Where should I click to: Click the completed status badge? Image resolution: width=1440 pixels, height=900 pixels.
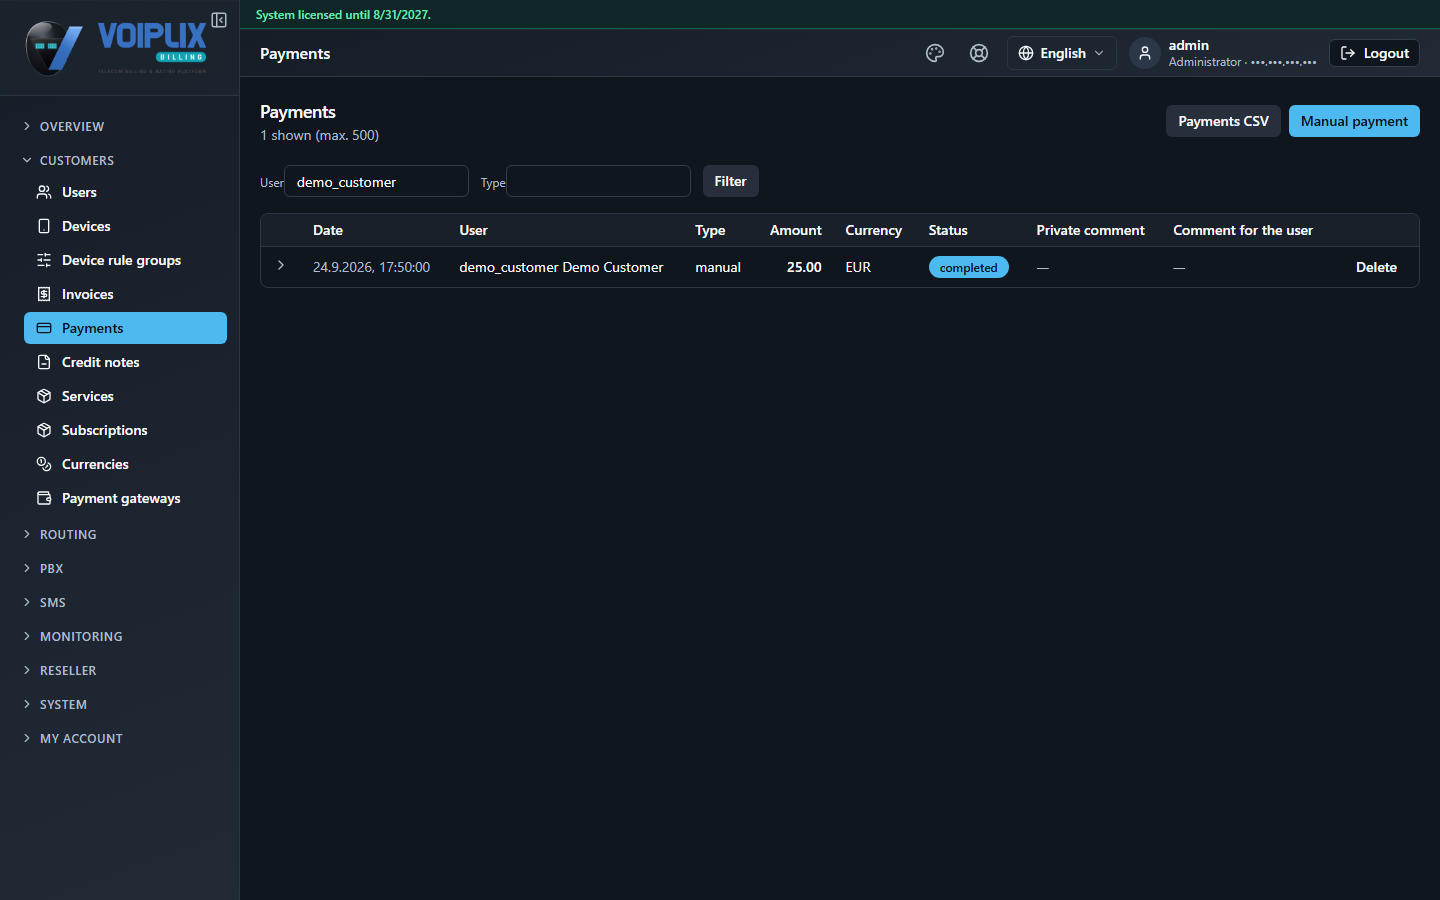point(968,267)
